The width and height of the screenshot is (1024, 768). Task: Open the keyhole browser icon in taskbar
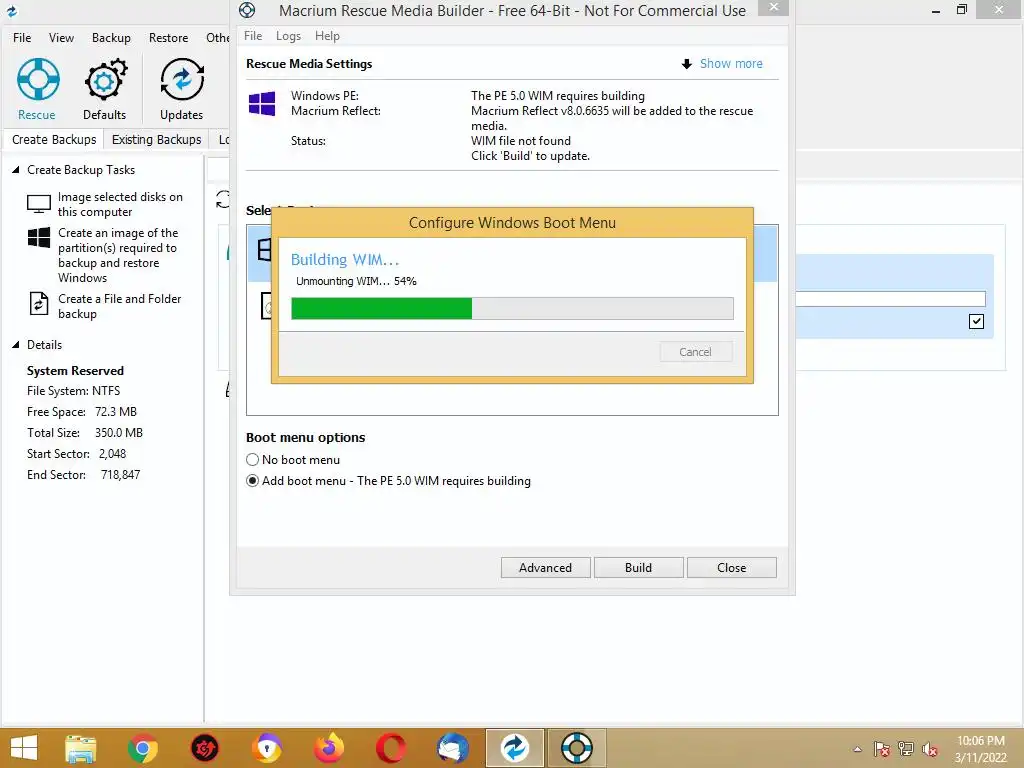(x=266, y=748)
